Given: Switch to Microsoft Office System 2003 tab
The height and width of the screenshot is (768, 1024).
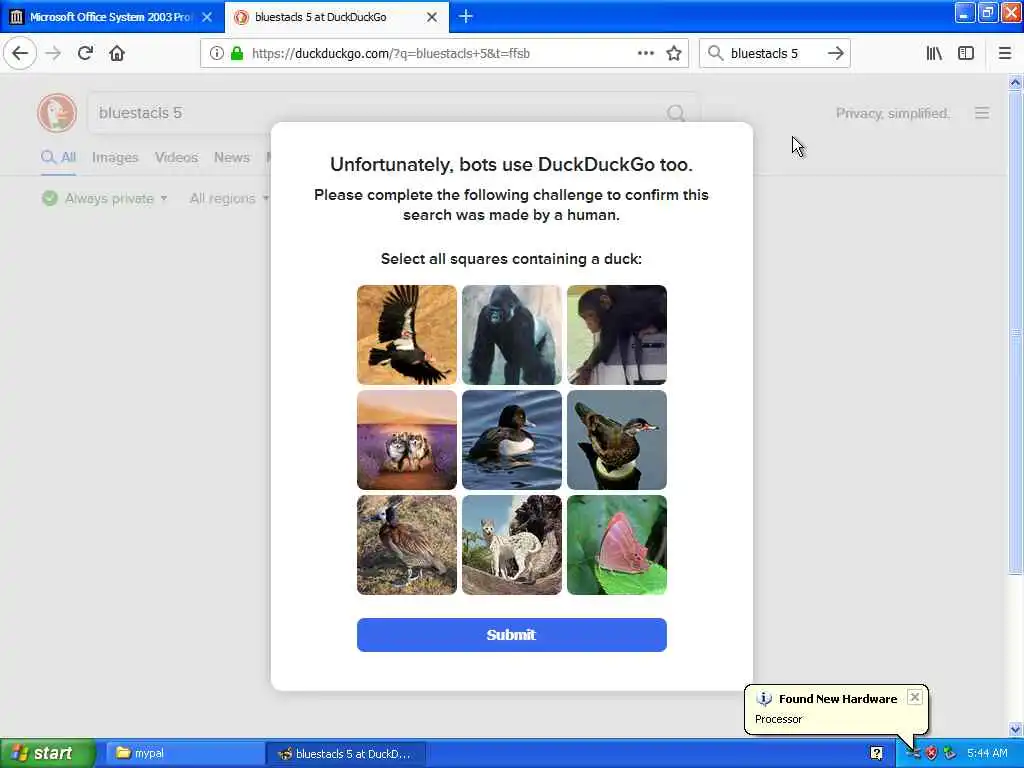Looking at the screenshot, I should (112, 17).
